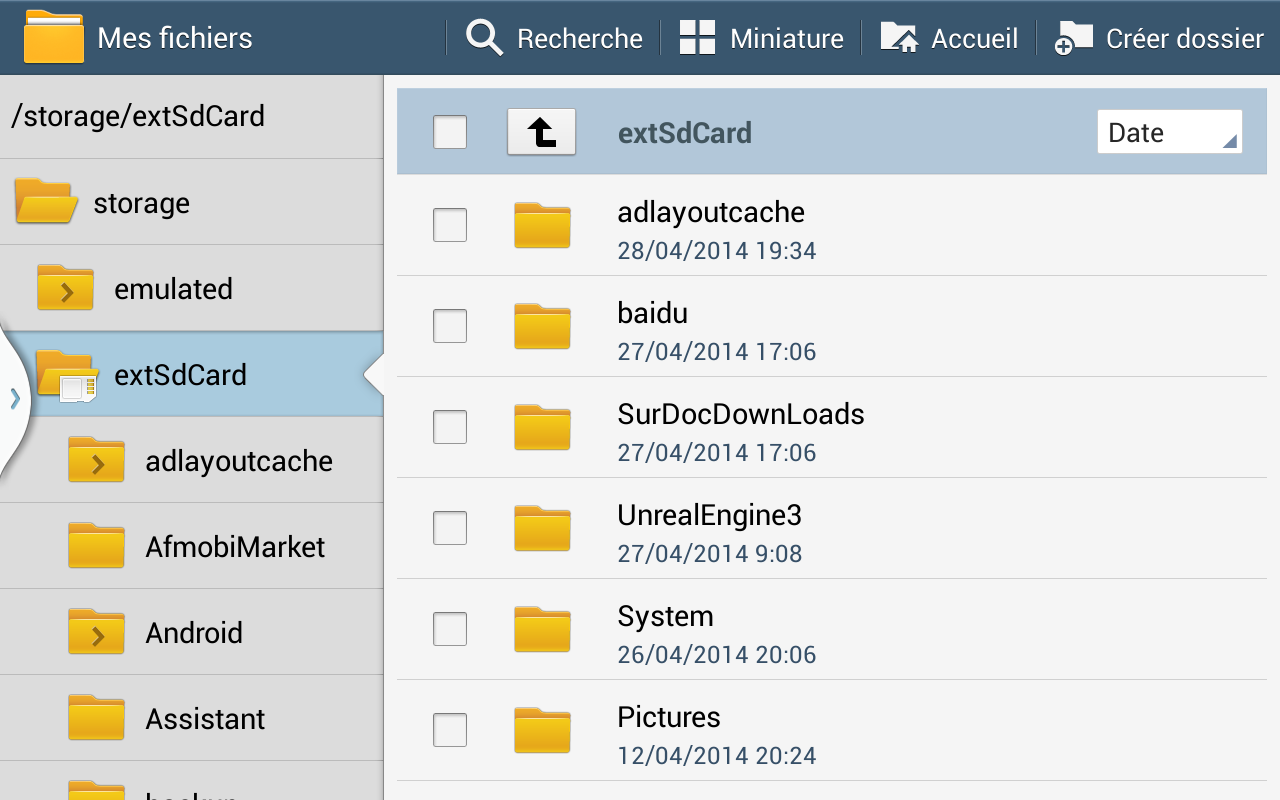Expand the emulated folder in the tree
The height and width of the screenshot is (800, 1280).
(x=65, y=288)
